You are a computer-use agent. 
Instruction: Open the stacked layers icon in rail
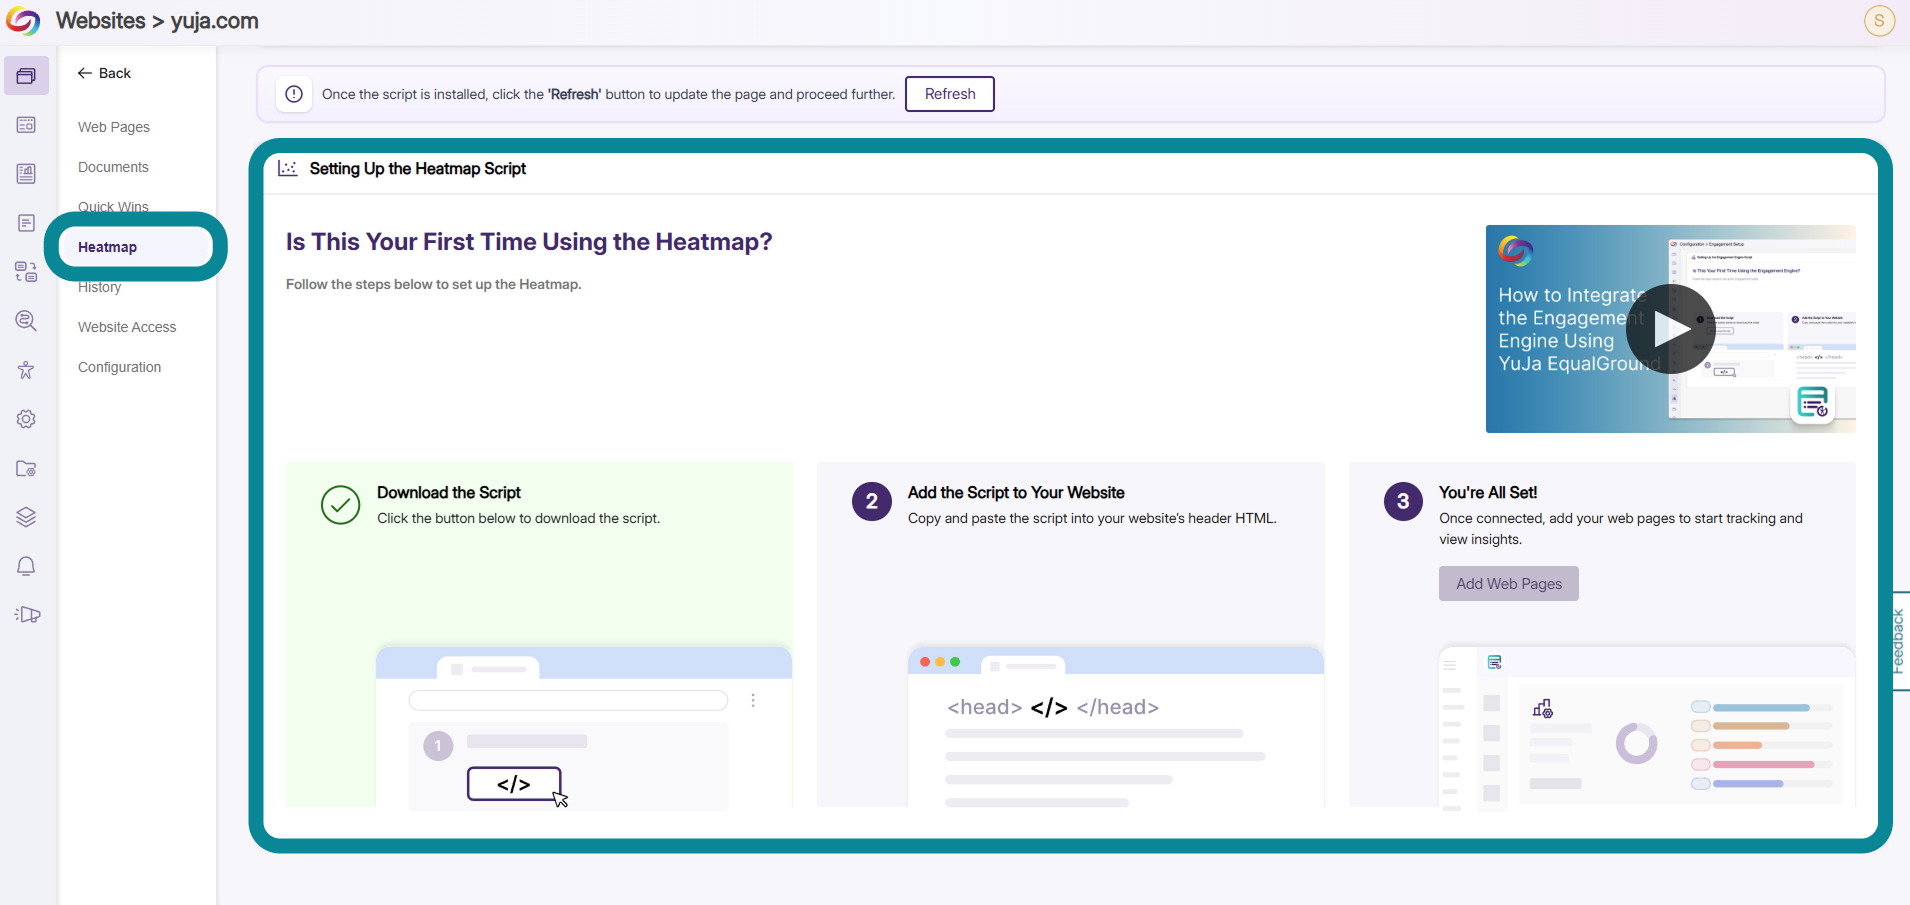pyautogui.click(x=26, y=517)
